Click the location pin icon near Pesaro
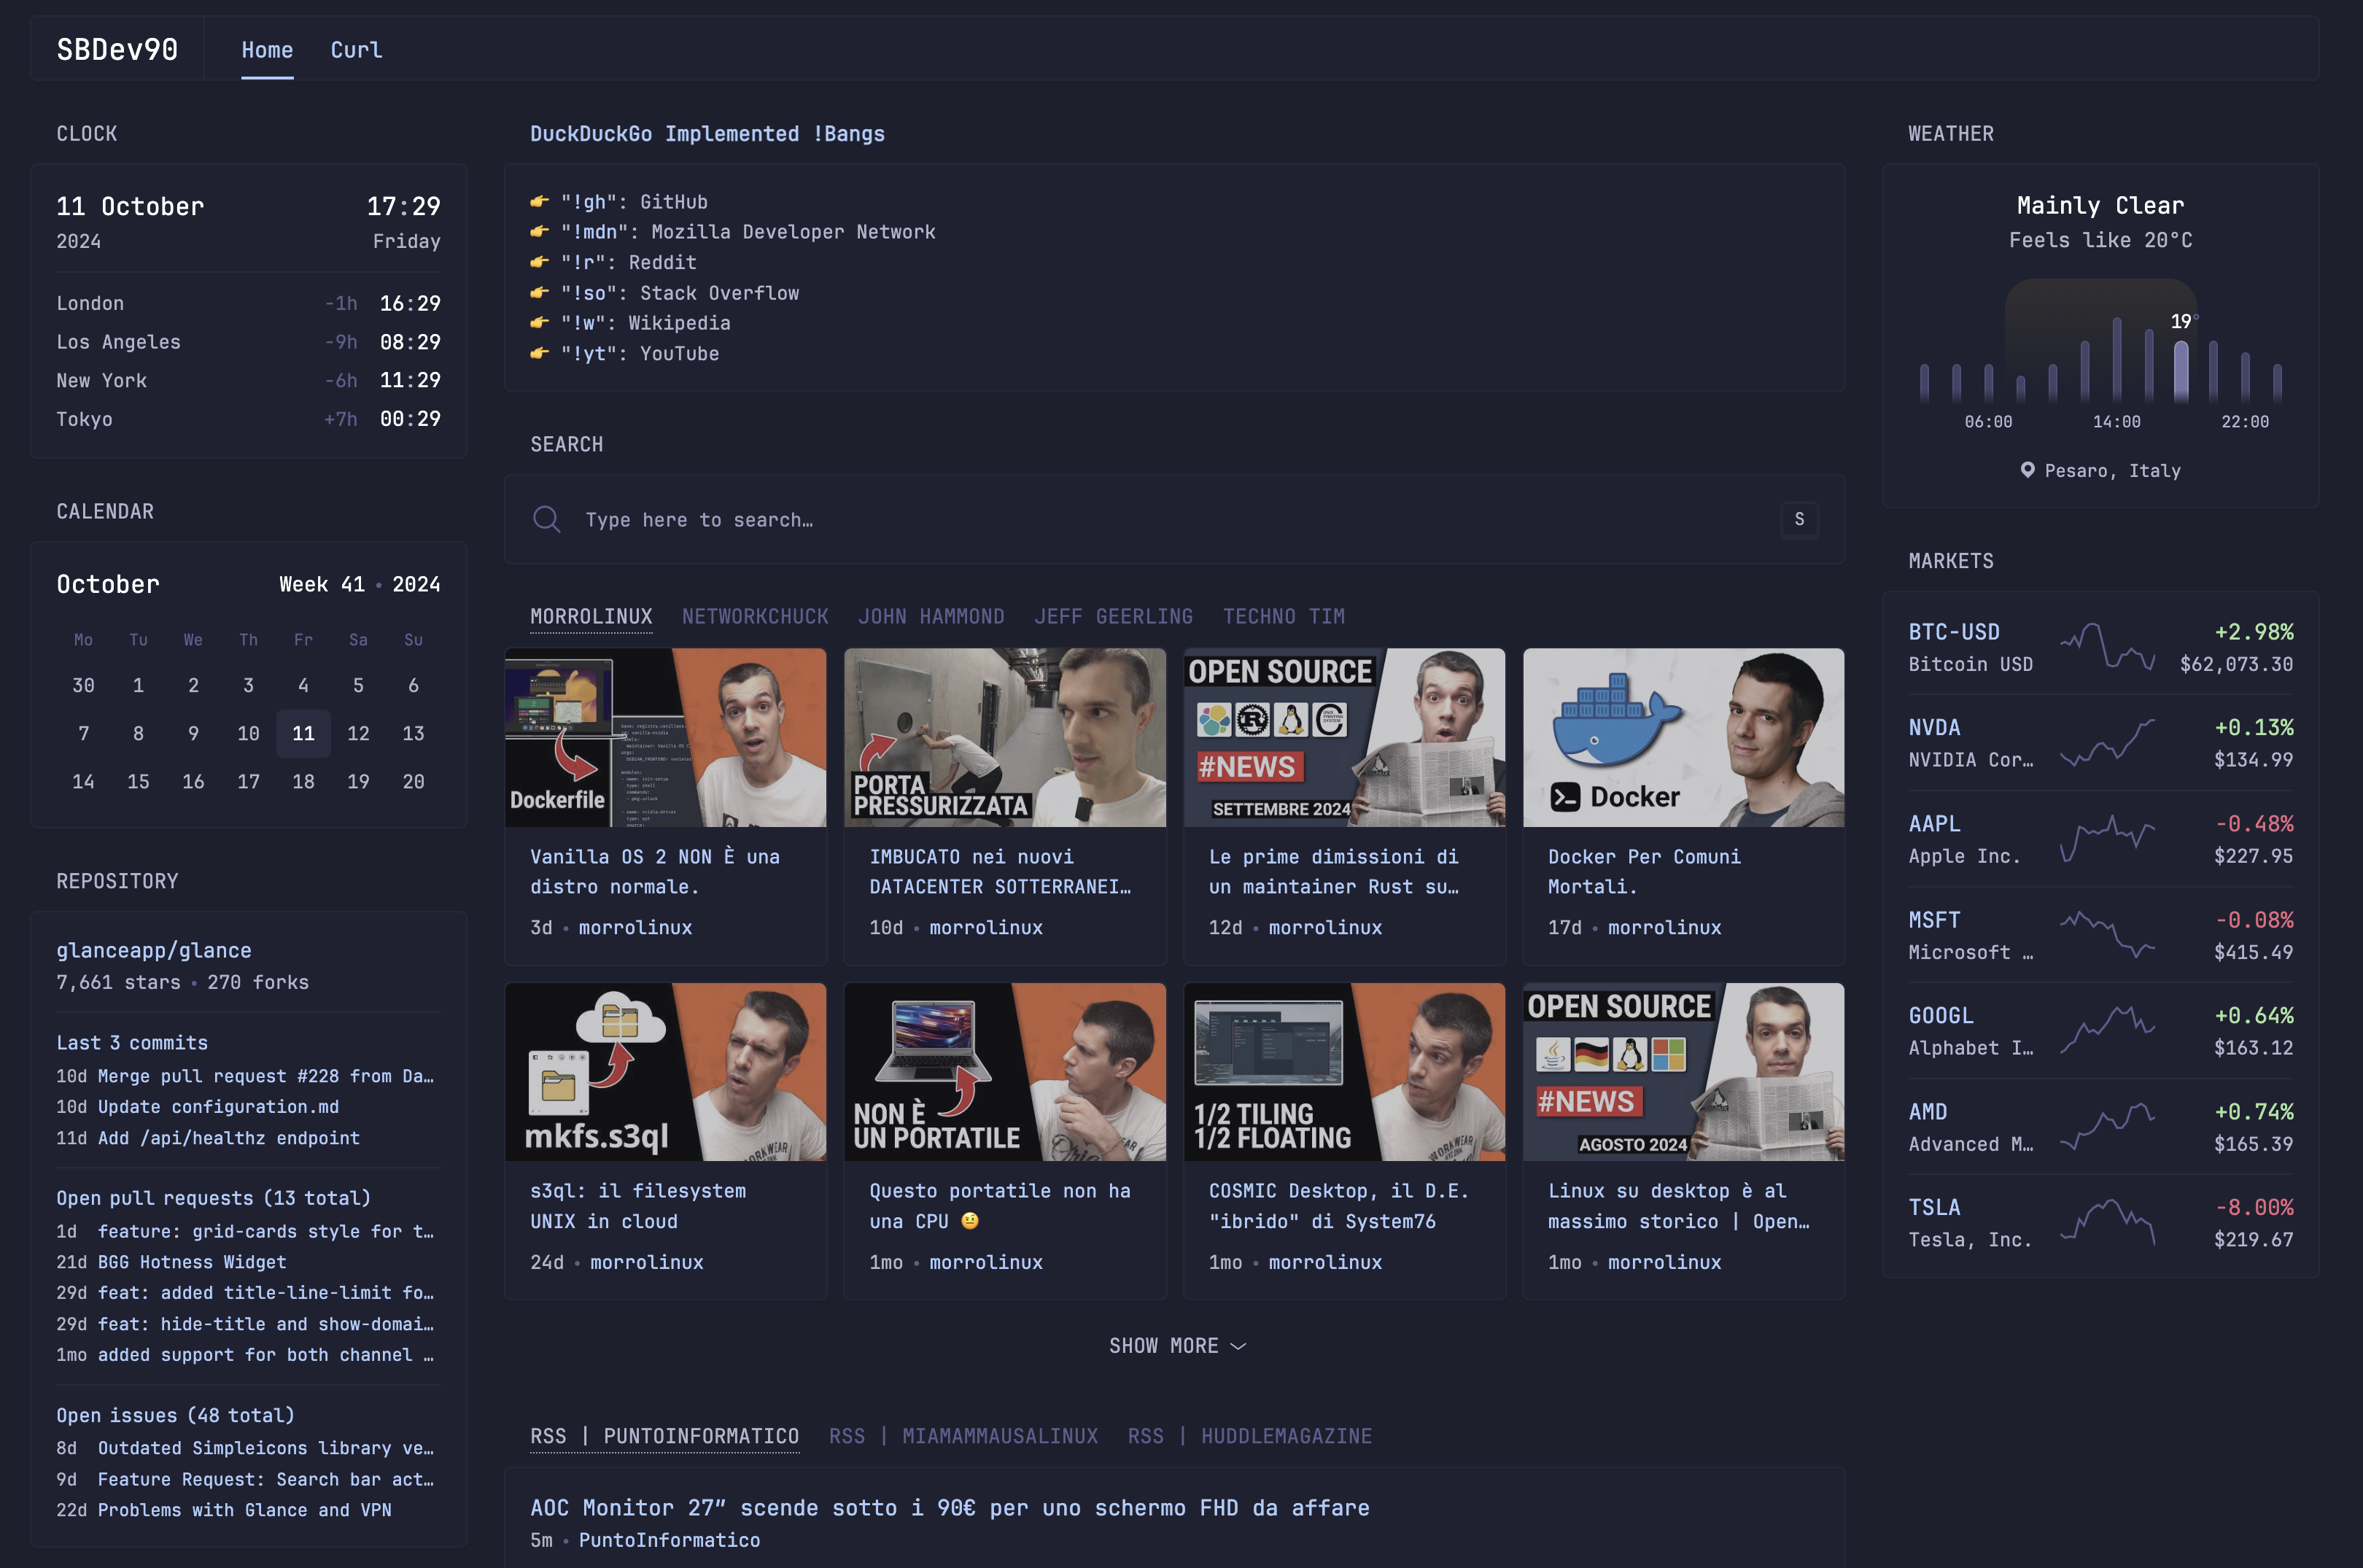This screenshot has width=2363, height=1568. tap(2027, 470)
